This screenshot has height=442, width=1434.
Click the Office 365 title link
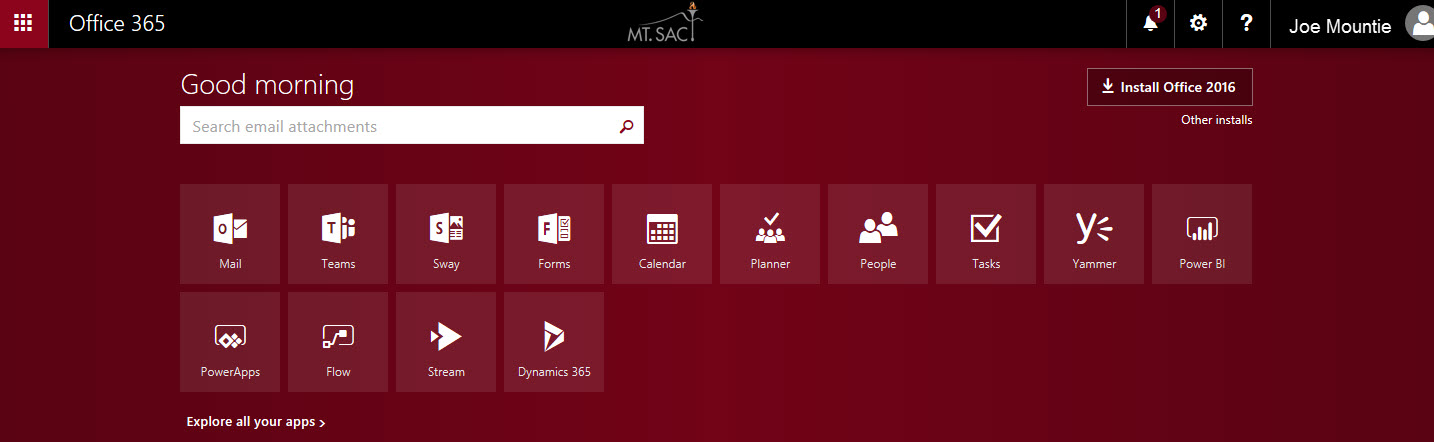117,24
